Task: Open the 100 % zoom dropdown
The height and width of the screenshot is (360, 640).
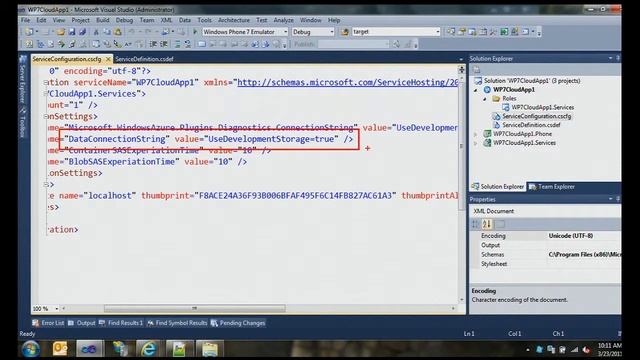Action: coord(57,309)
